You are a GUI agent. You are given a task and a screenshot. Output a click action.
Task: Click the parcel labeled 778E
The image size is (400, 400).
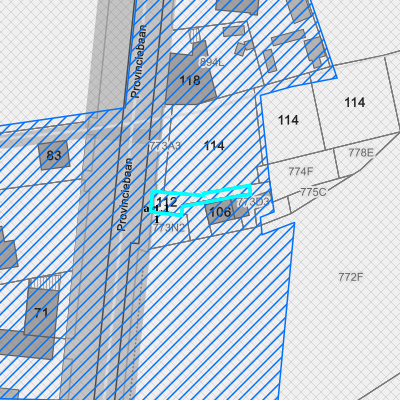tap(361, 153)
